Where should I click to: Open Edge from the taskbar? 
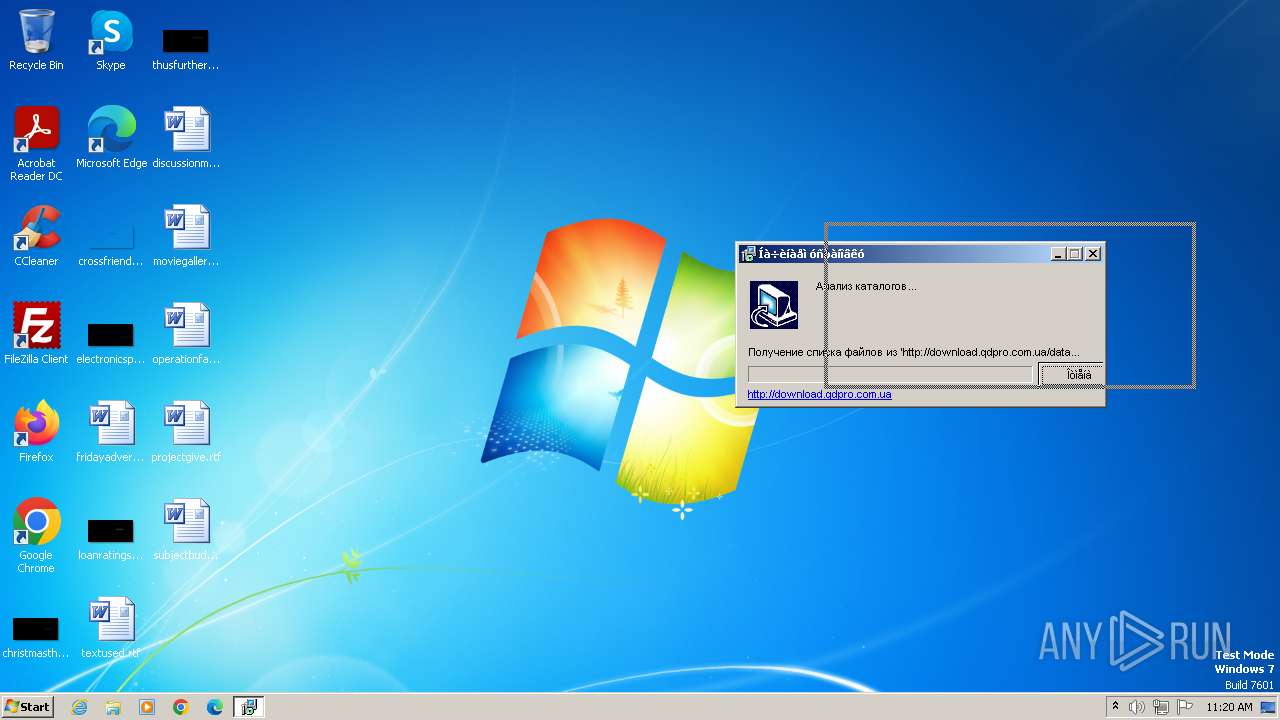point(215,707)
